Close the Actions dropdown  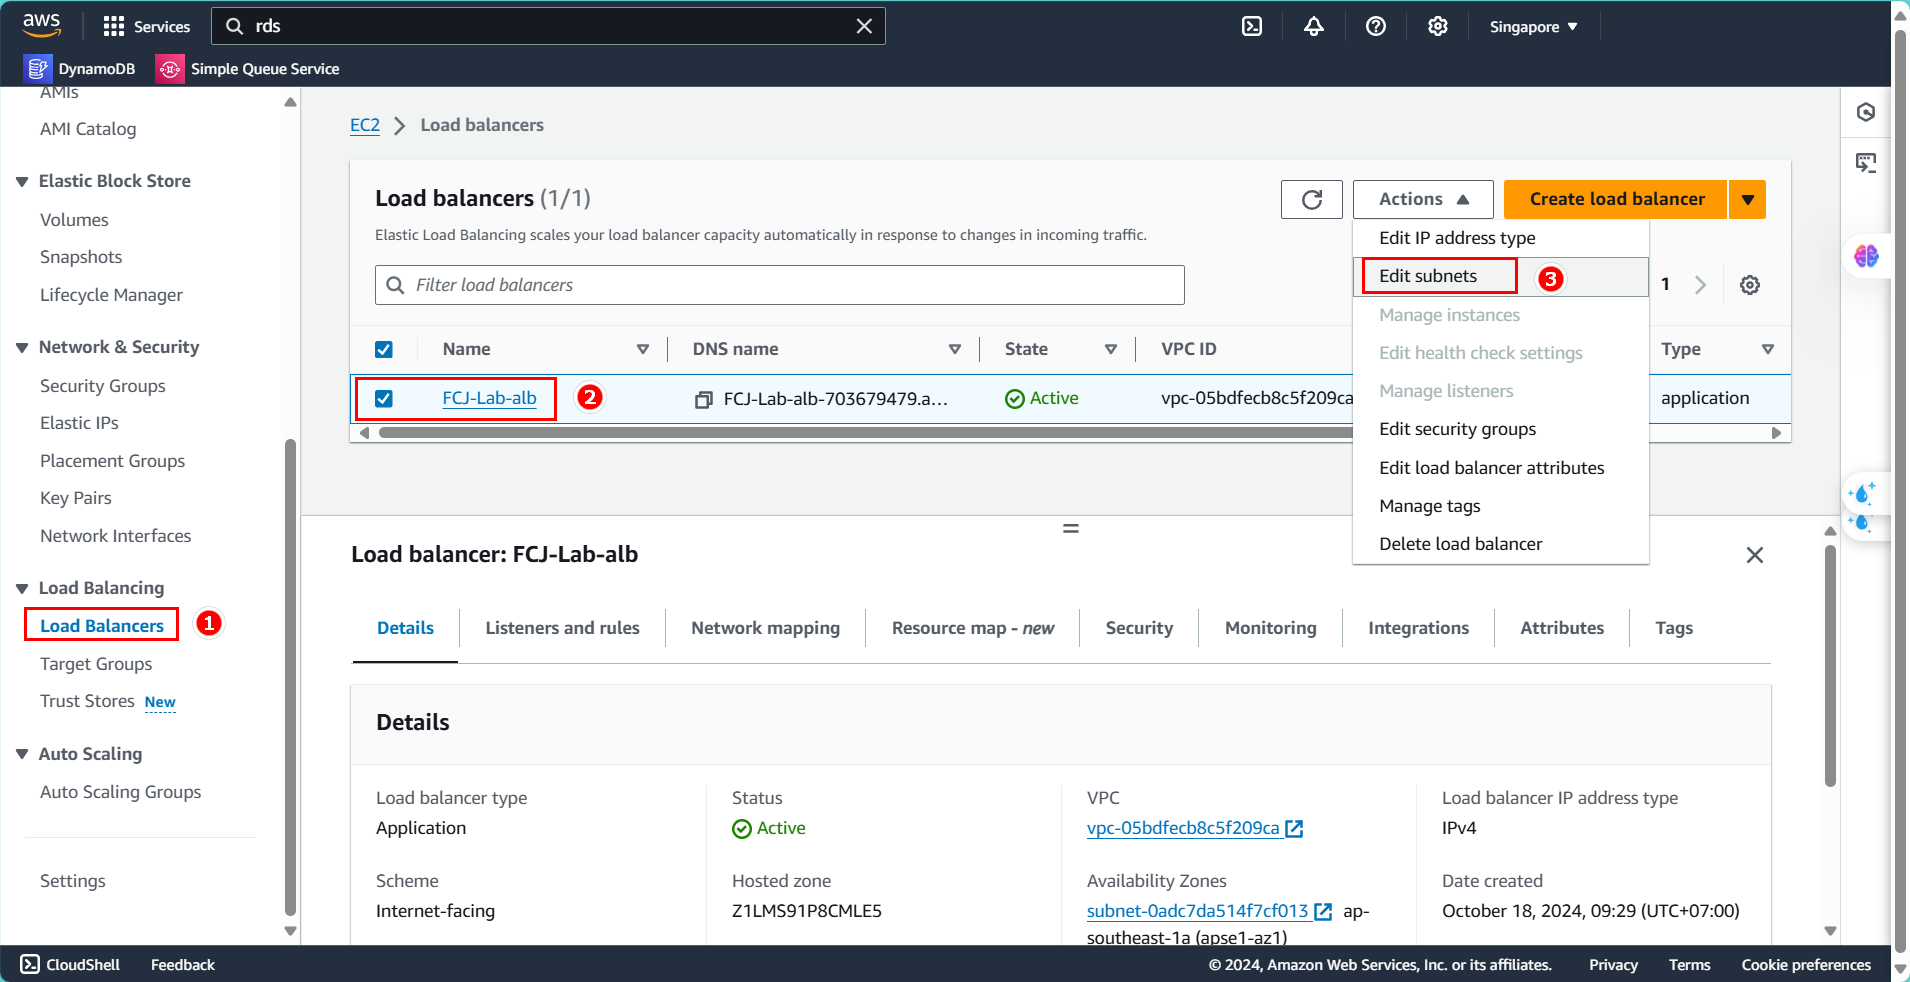[1423, 199]
